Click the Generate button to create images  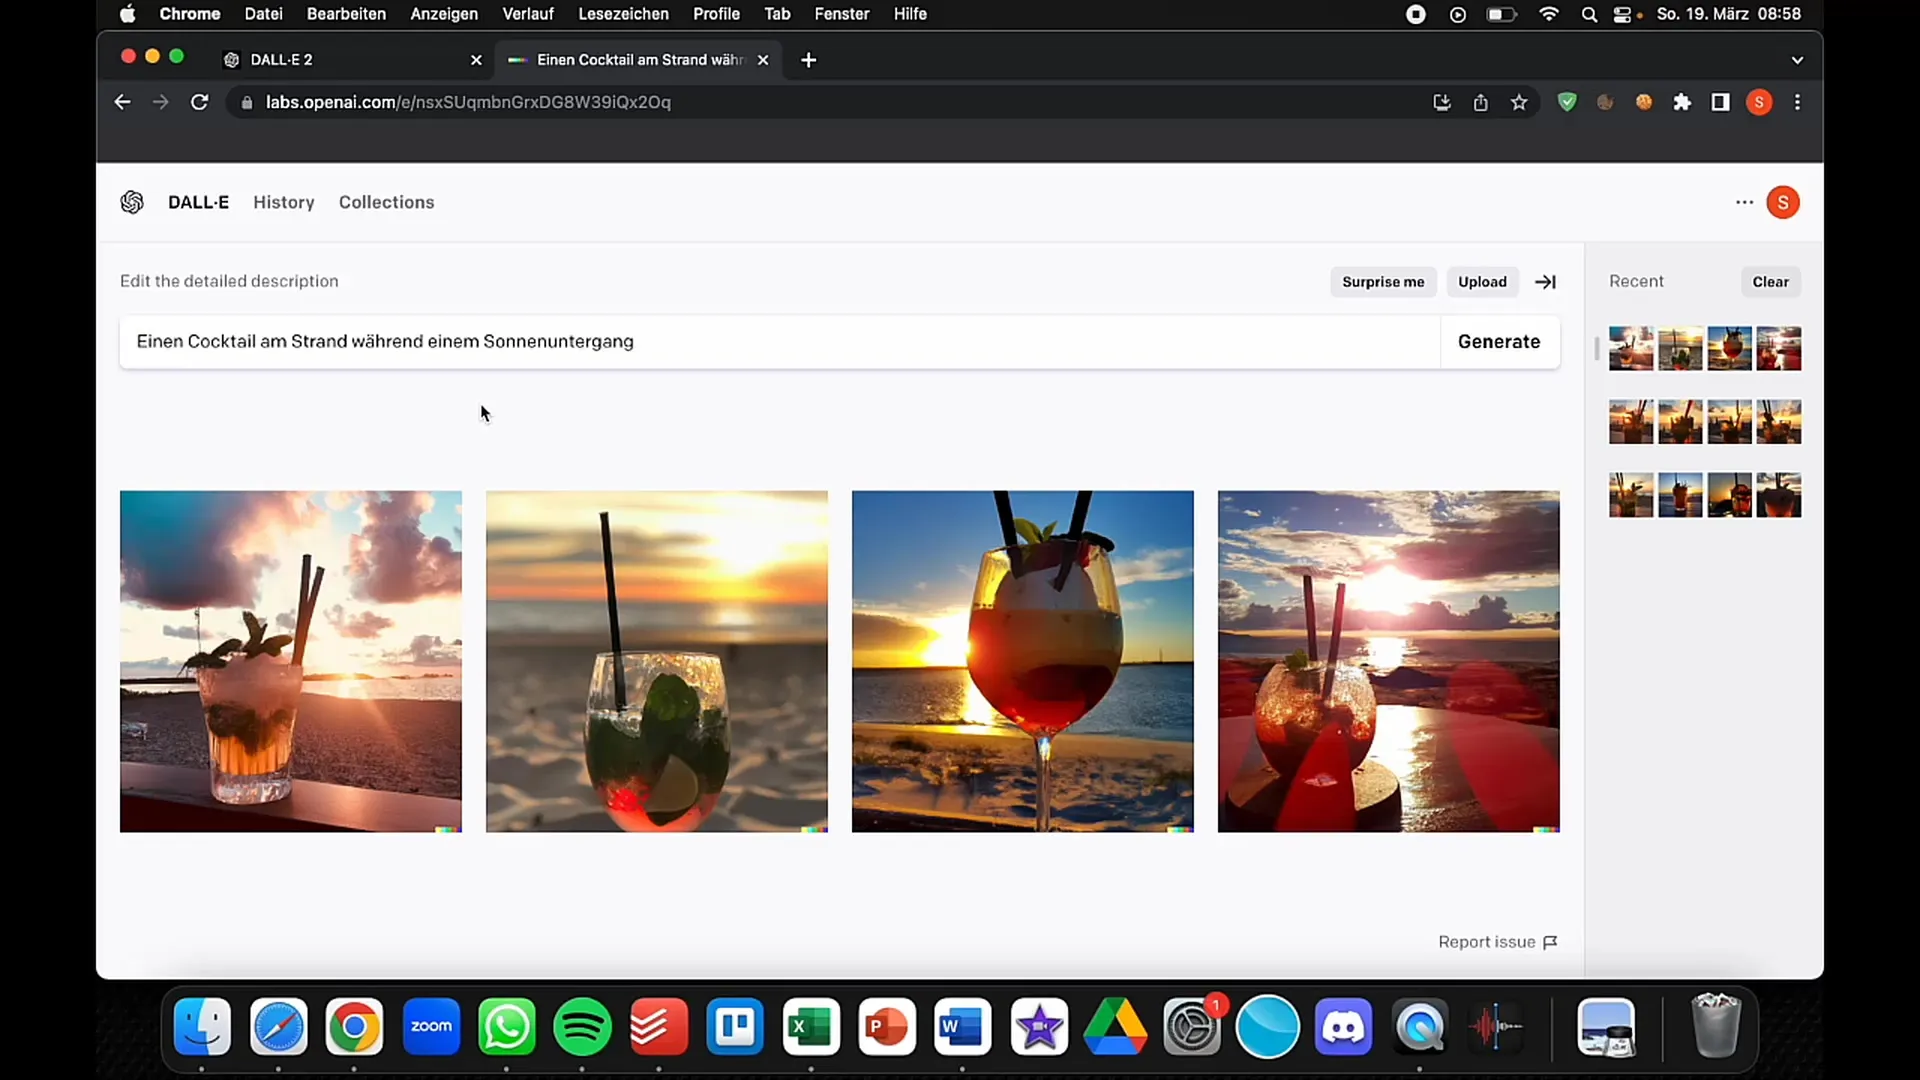pos(1499,342)
